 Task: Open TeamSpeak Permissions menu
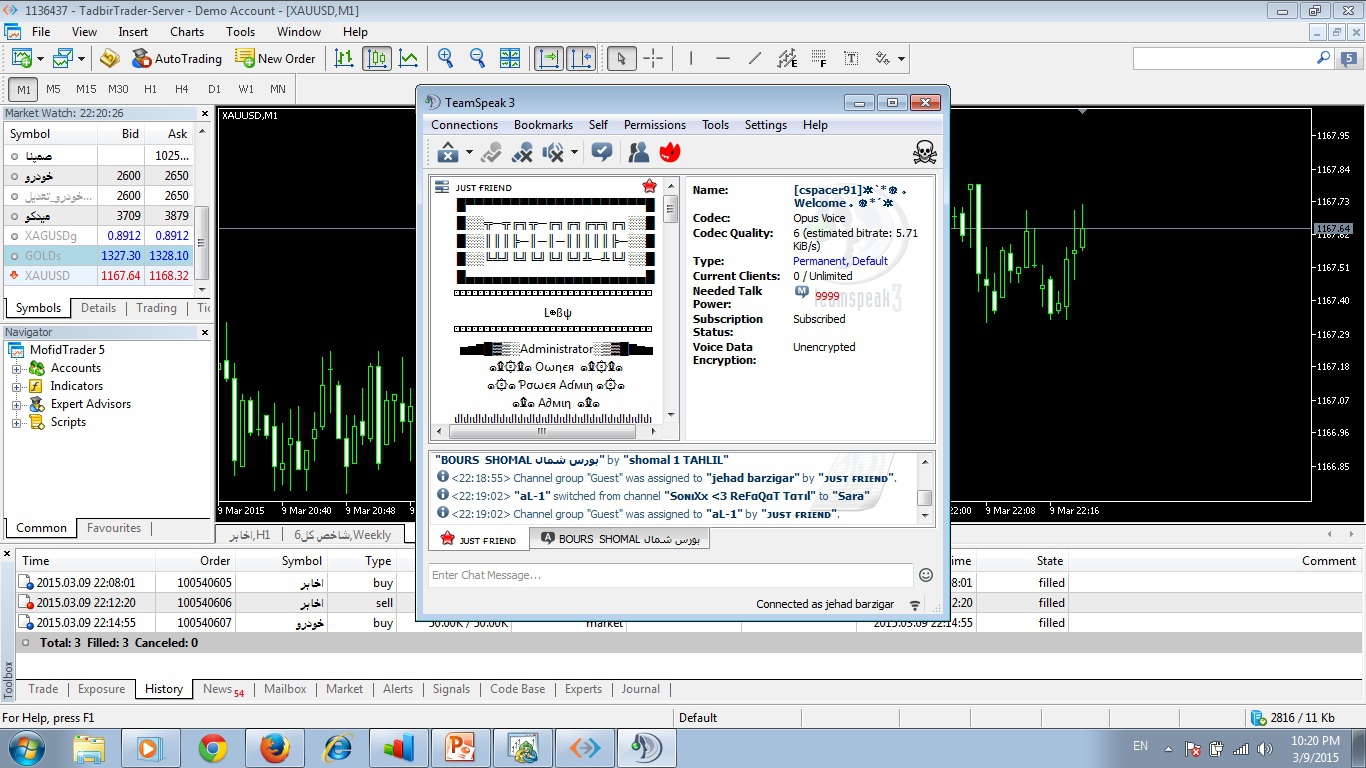(x=654, y=125)
